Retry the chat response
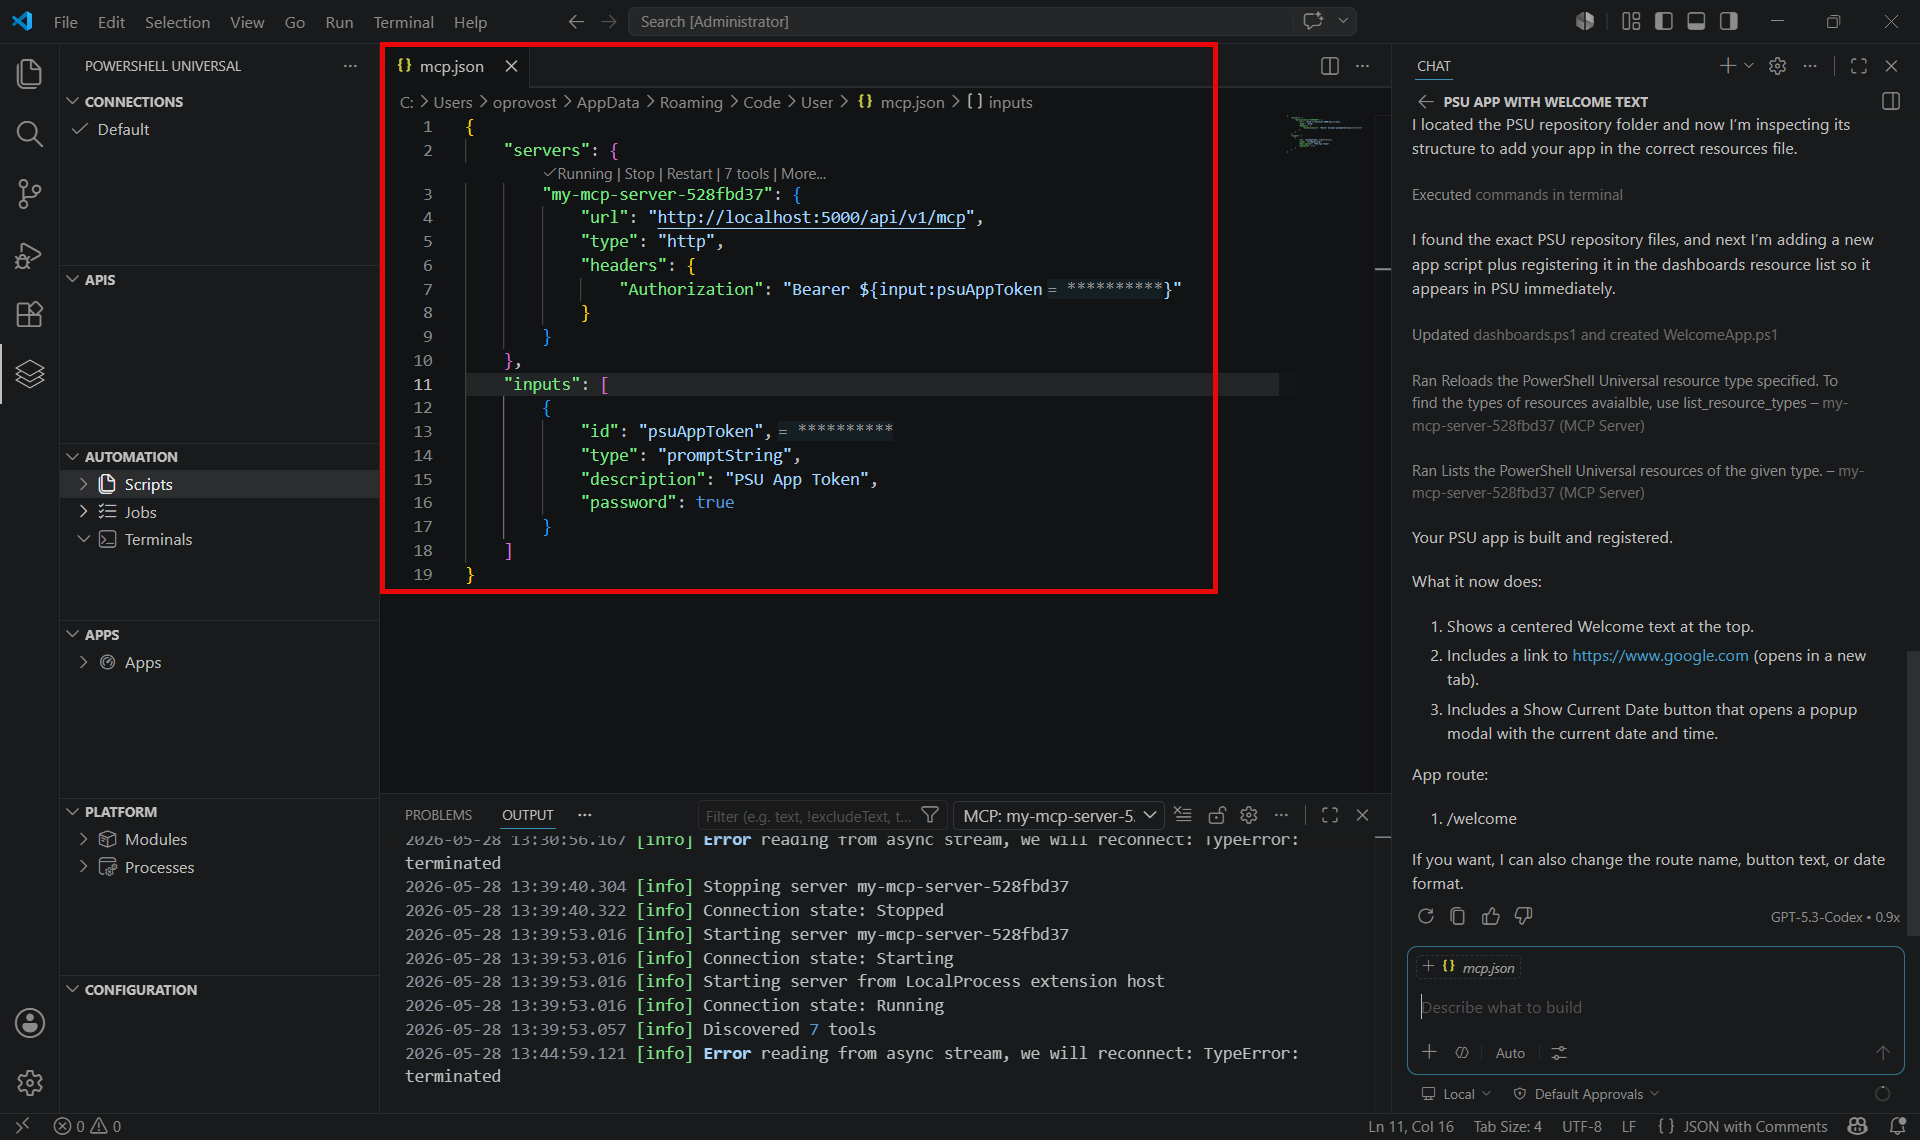Viewport: 1920px width, 1140px height. pyautogui.click(x=1425, y=916)
